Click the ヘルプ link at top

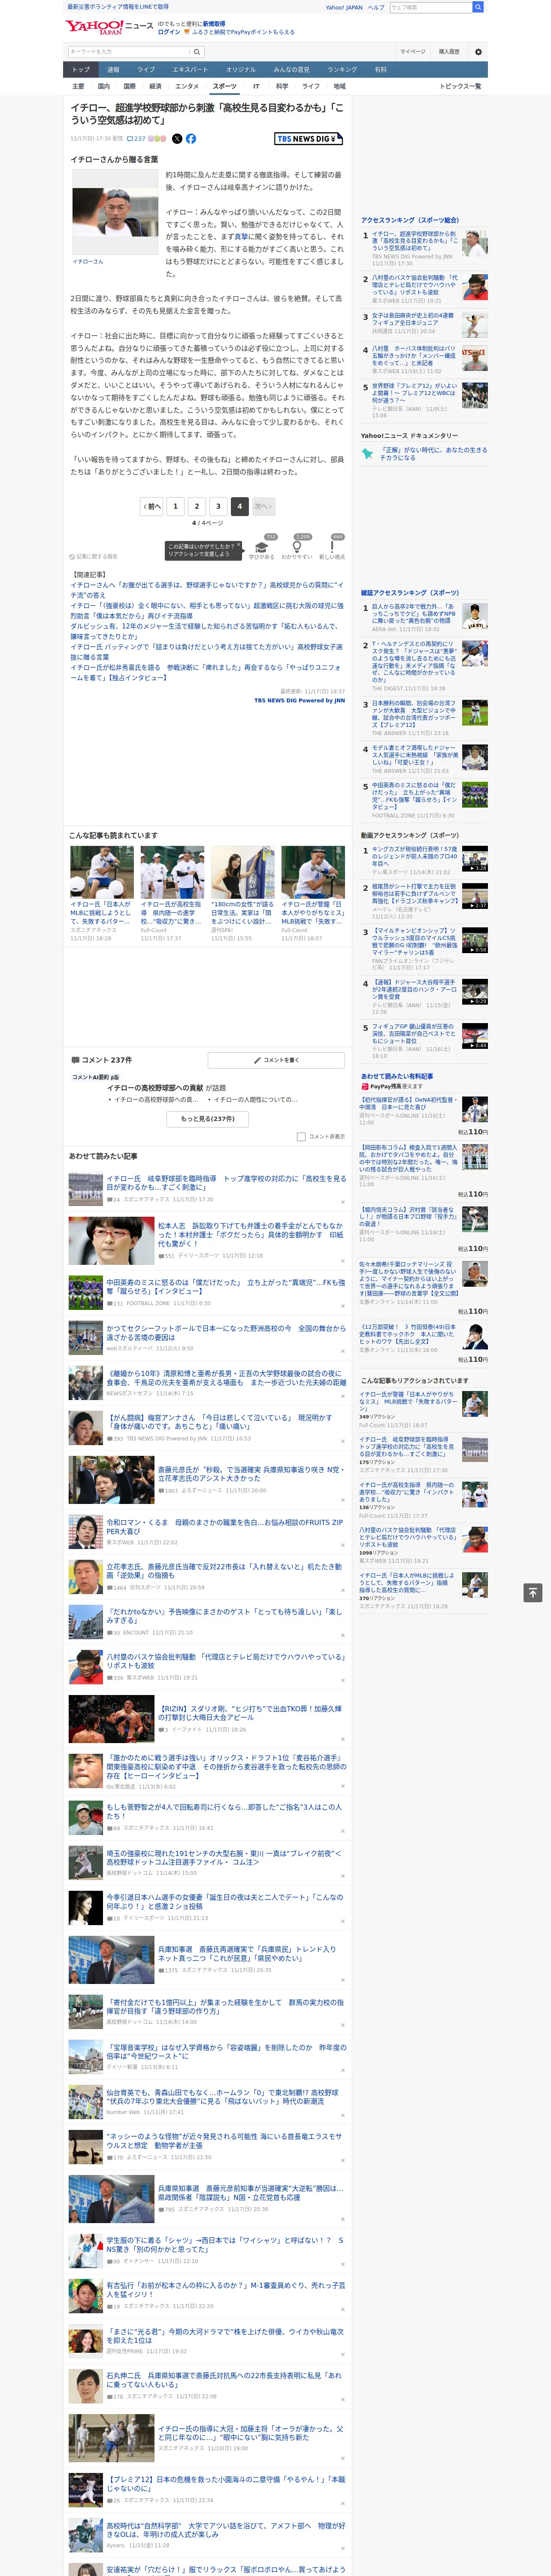376,7
